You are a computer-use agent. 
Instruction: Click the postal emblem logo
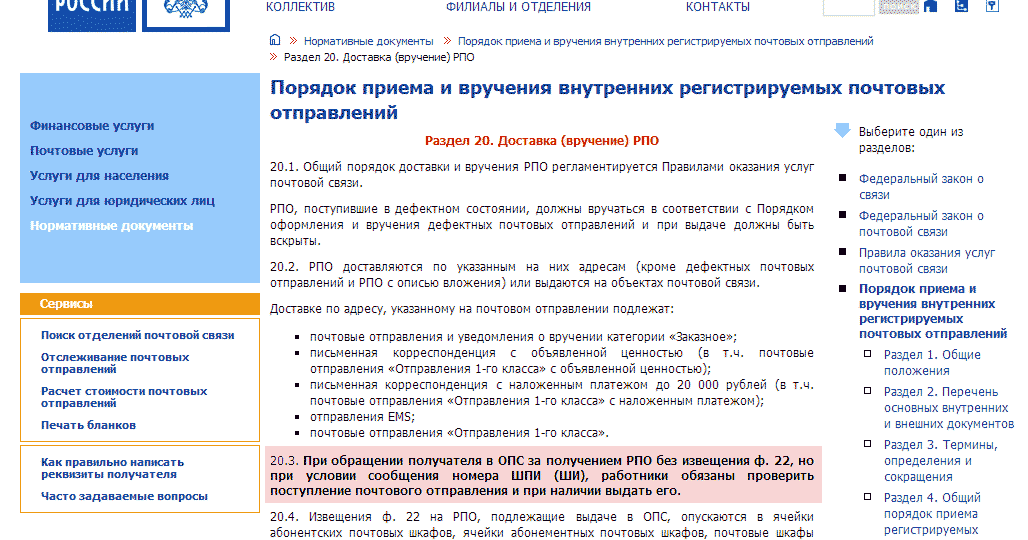[x=186, y=14]
